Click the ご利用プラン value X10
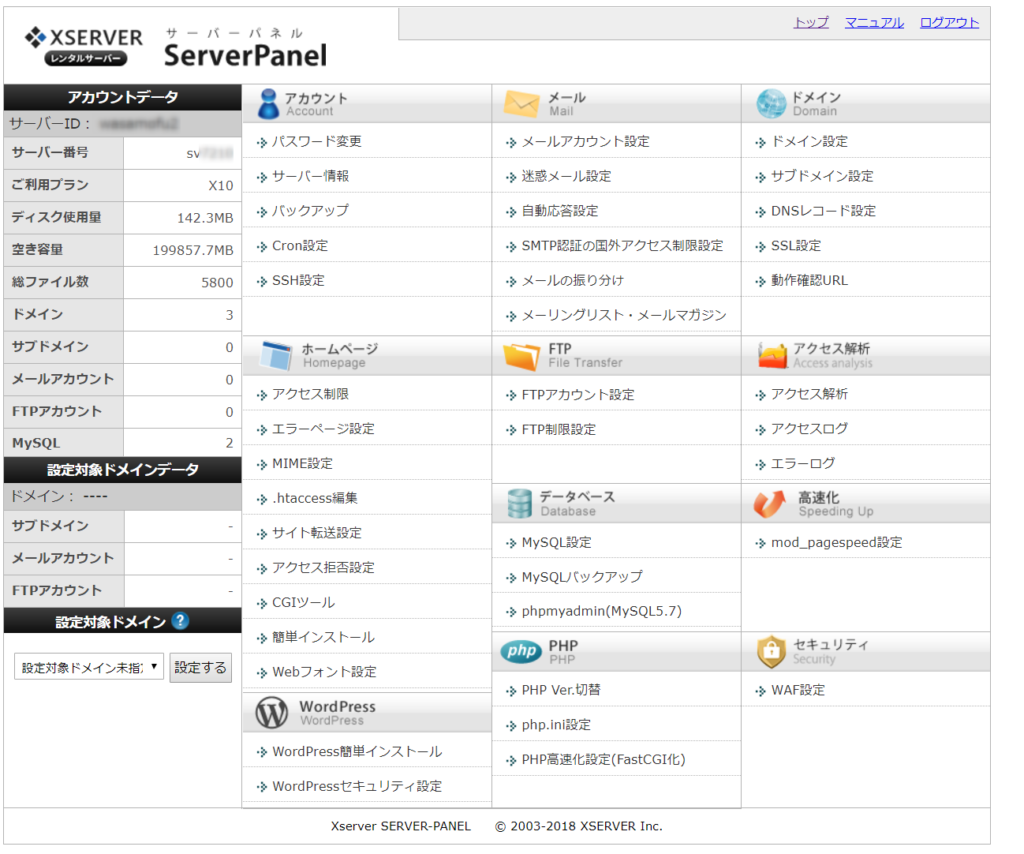Image resolution: width=1024 pixels, height=854 pixels. (221, 185)
